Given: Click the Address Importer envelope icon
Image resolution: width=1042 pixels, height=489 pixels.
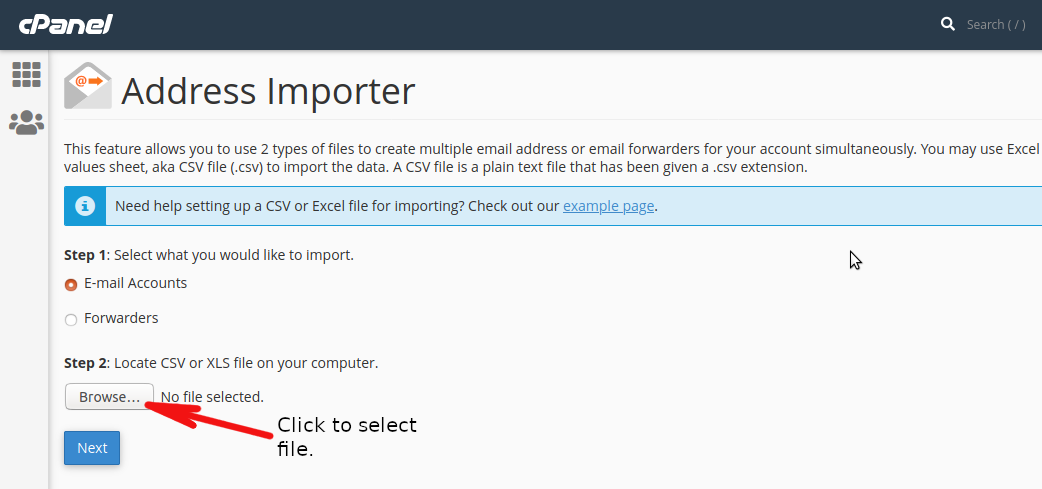Looking at the screenshot, I should (88, 86).
